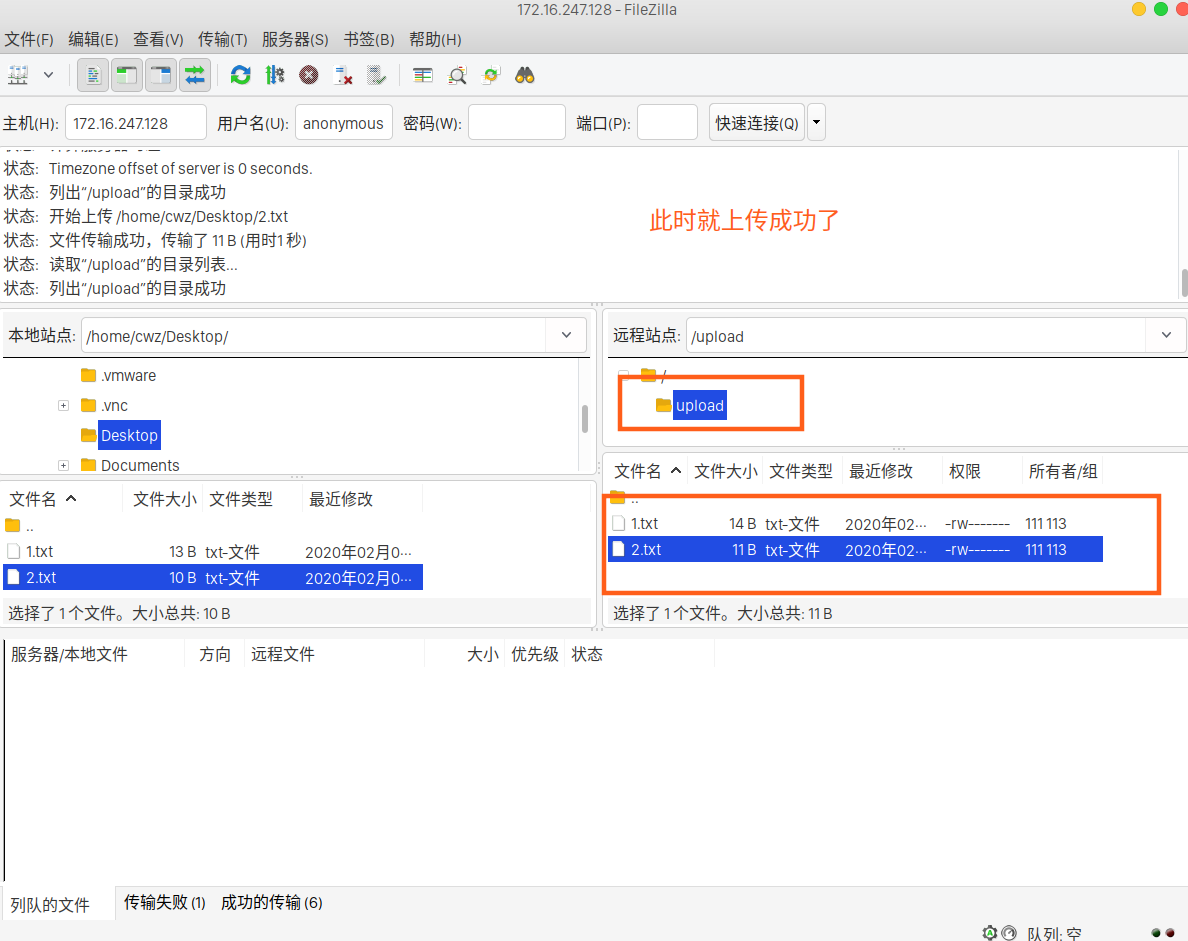
Task: Toggle directory comparison icon
Action: 457,75
